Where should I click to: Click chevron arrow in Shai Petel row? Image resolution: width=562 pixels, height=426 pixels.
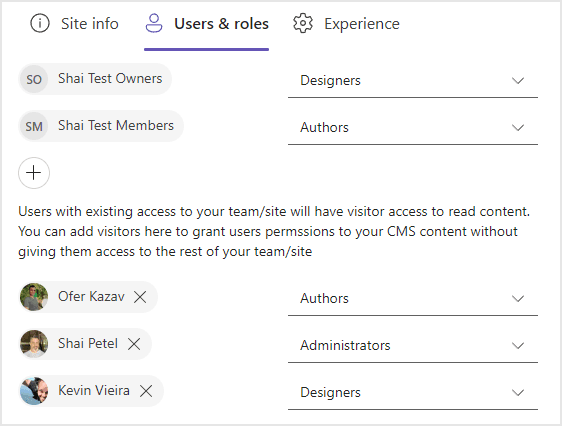click(x=518, y=345)
